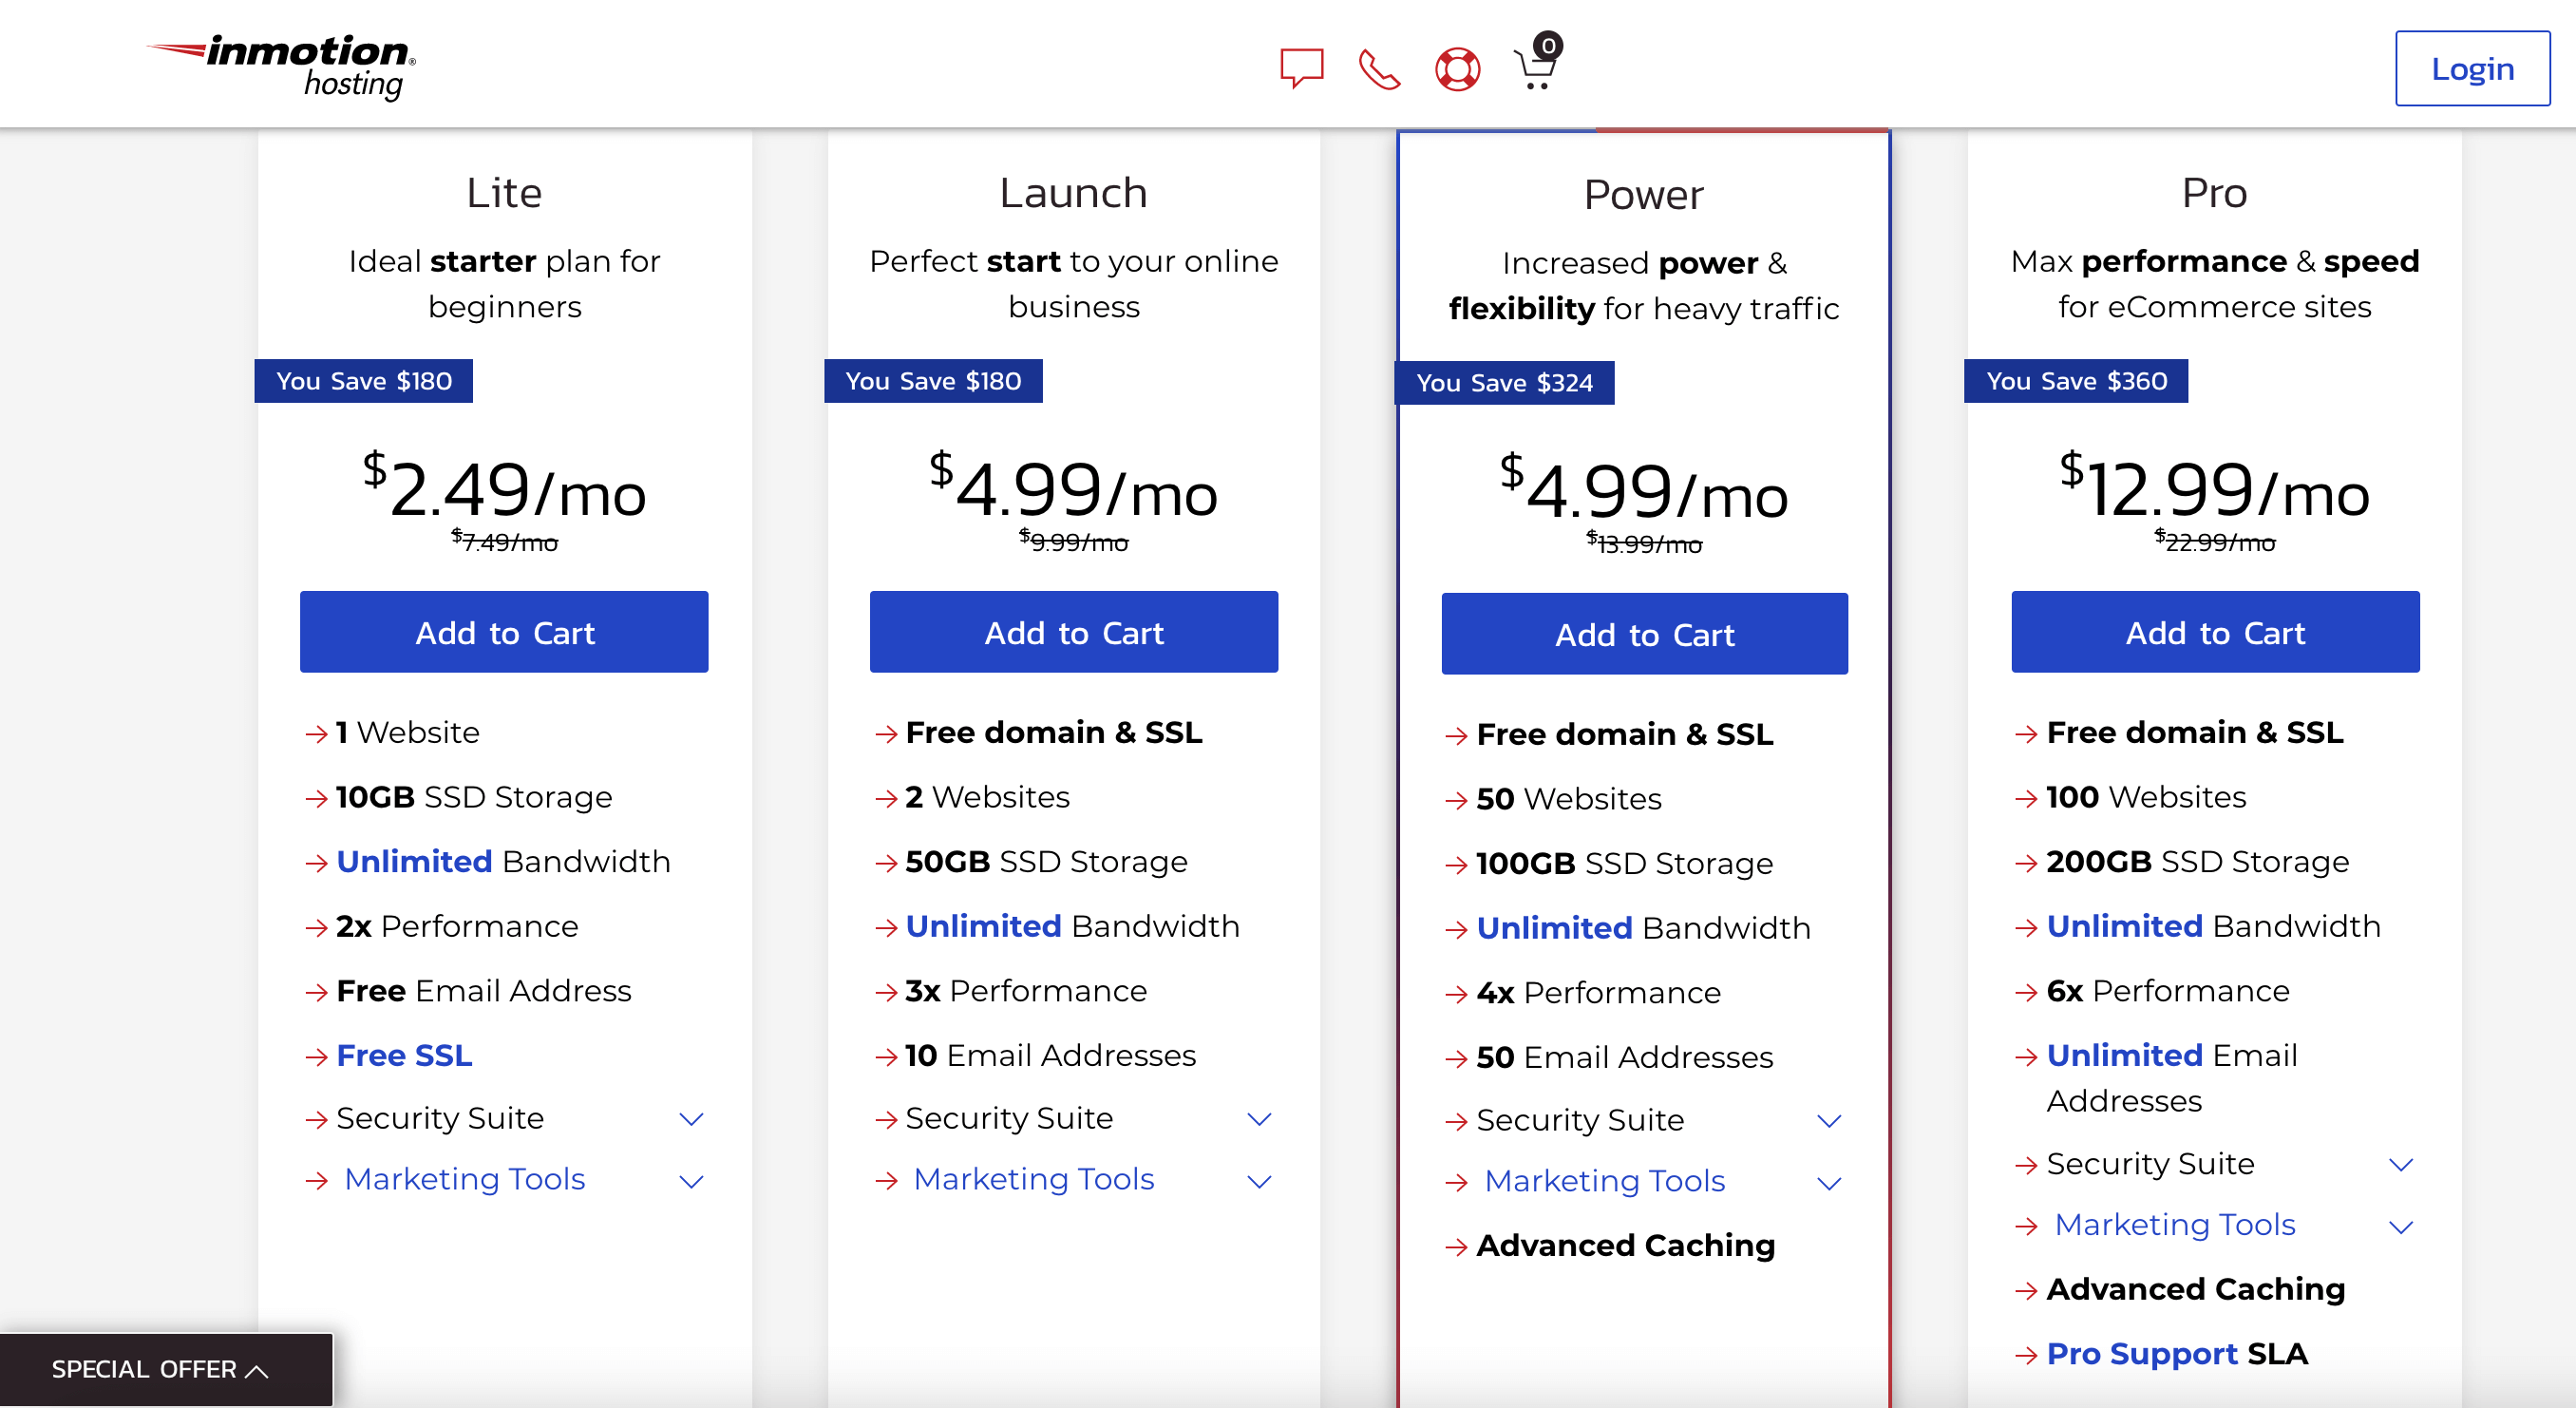Expand Marketing Tools chevron in Power plan
Viewport: 2576px width, 1408px height.
pyautogui.click(x=1829, y=1183)
